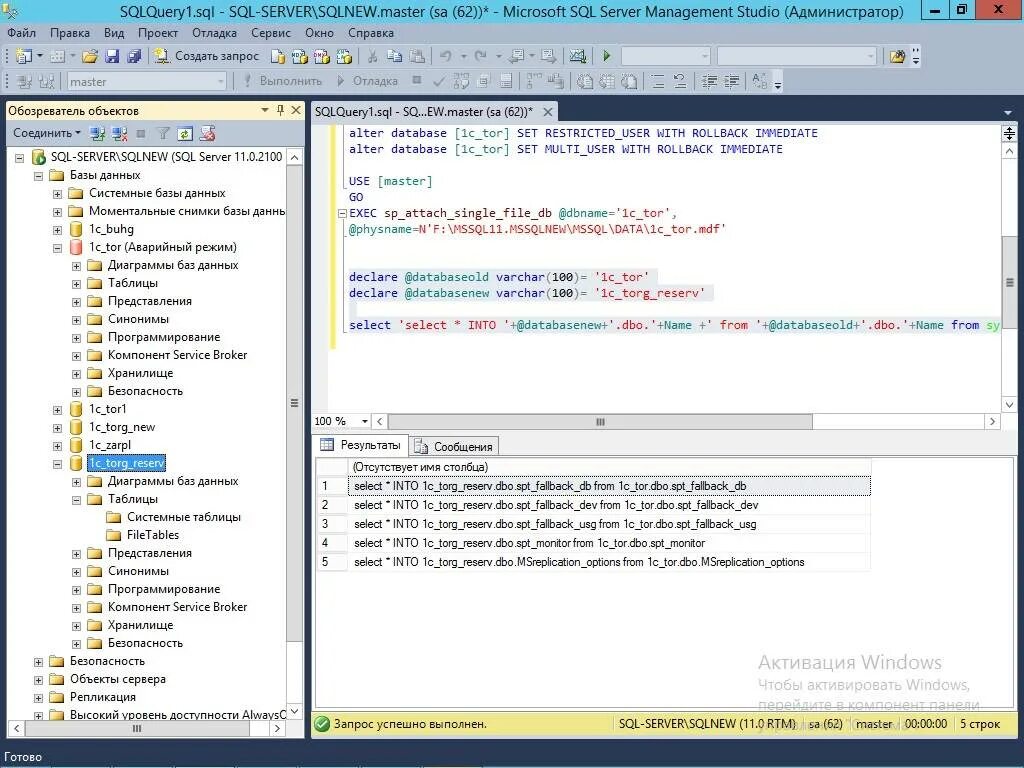Click the Refresh icon in Object Explorer
The width and height of the screenshot is (1024, 768).
[185, 134]
